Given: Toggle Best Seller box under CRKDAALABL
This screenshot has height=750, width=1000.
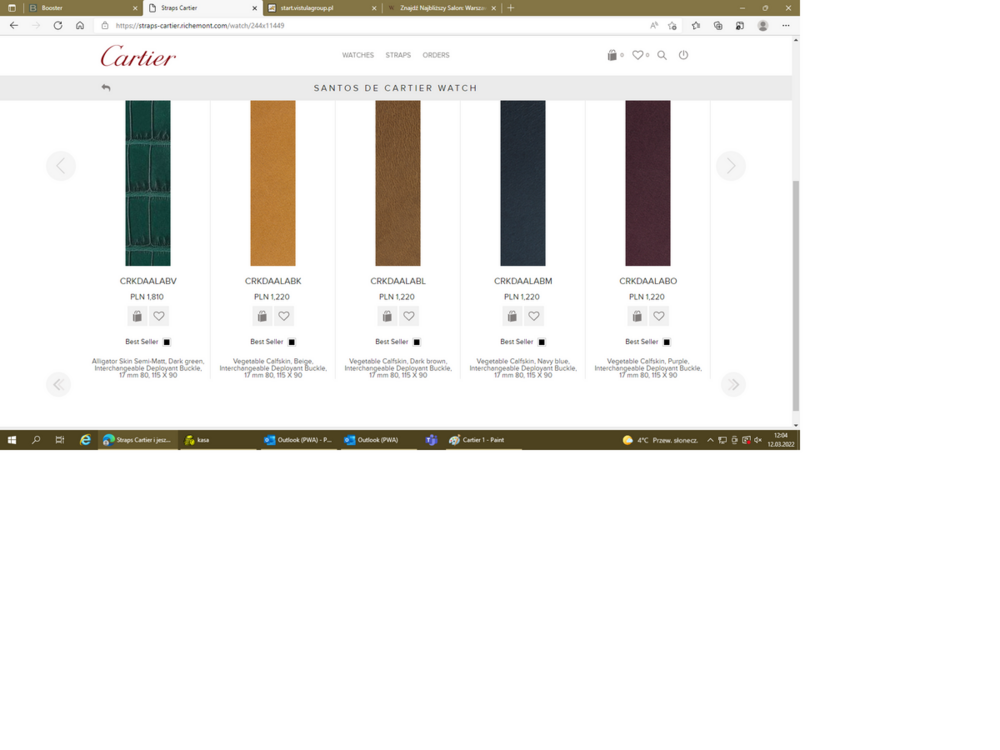Looking at the screenshot, I should [417, 342].
